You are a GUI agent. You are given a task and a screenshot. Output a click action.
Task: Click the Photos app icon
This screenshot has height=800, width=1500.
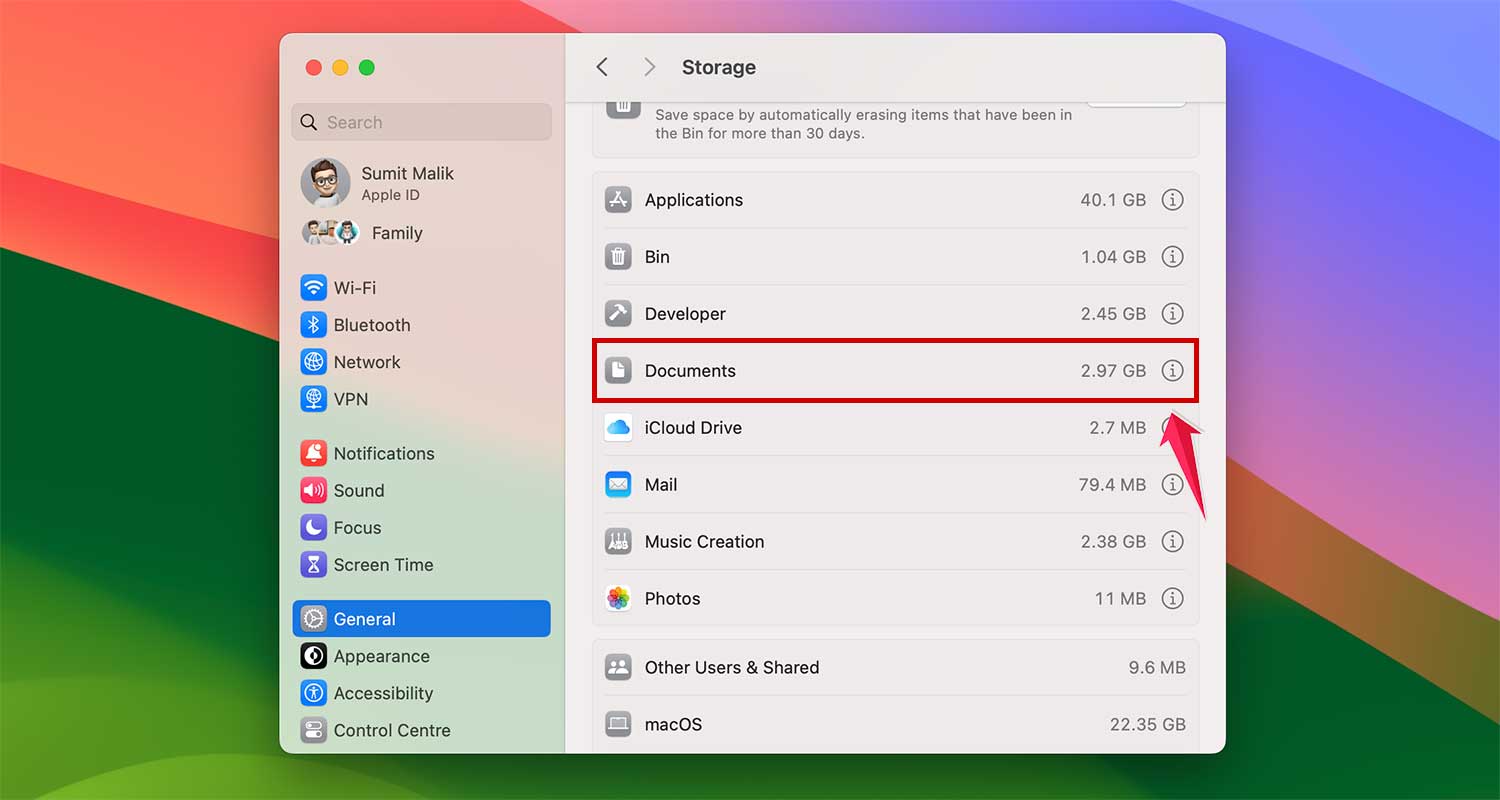[x=617, y=598]
